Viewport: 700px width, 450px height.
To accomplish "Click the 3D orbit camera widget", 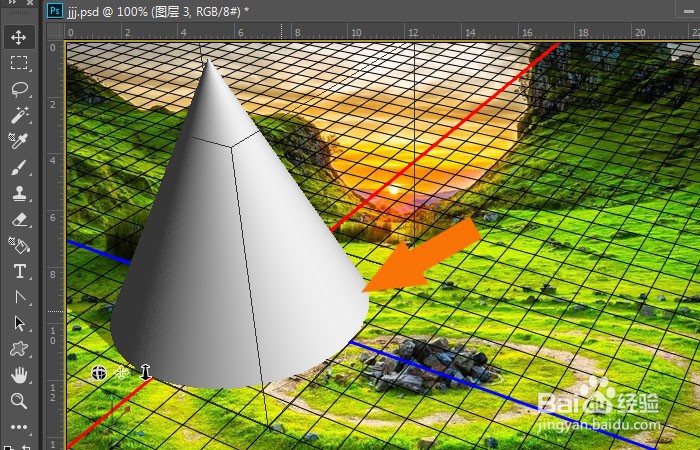I will click(99, 372).
